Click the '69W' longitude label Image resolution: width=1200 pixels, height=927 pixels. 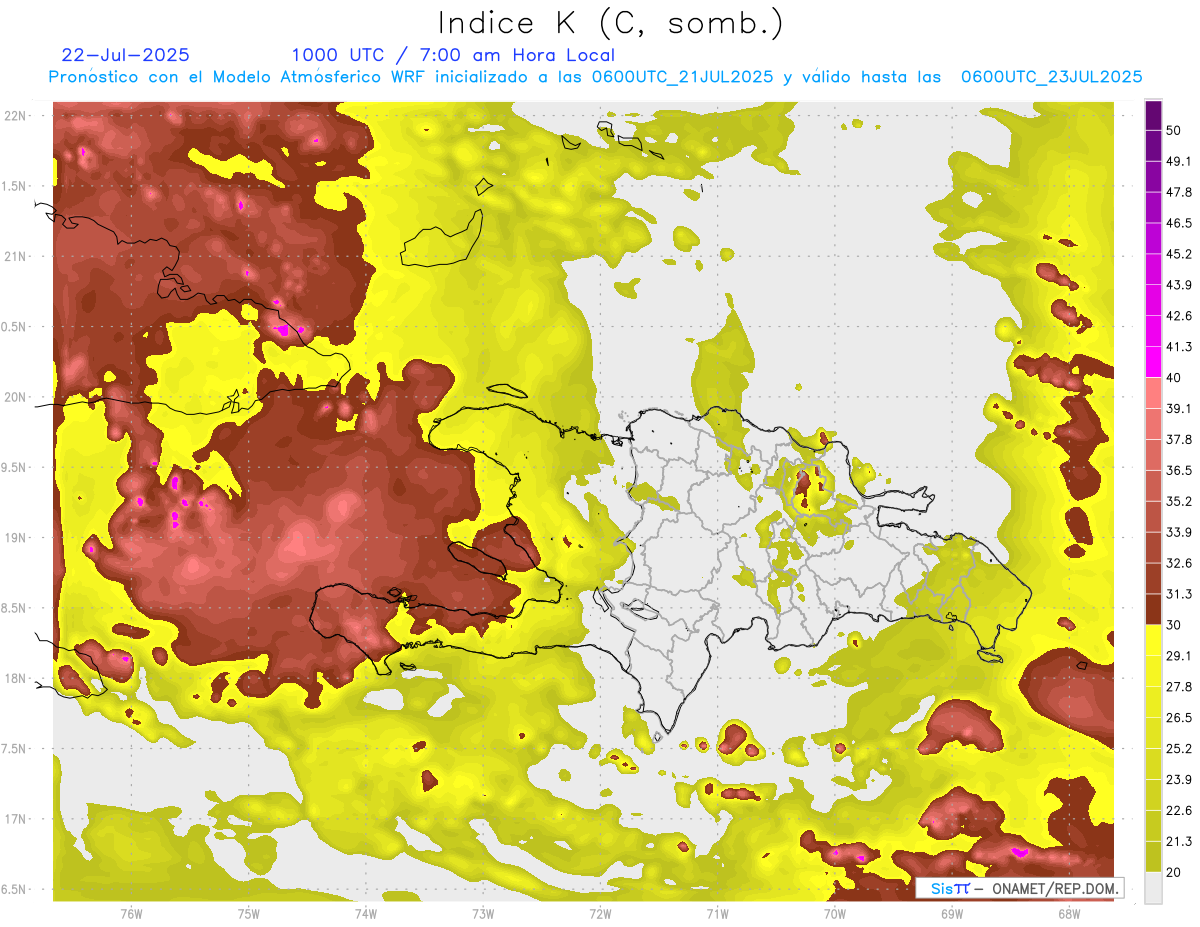pyautogui.click(x=952, y=913)
